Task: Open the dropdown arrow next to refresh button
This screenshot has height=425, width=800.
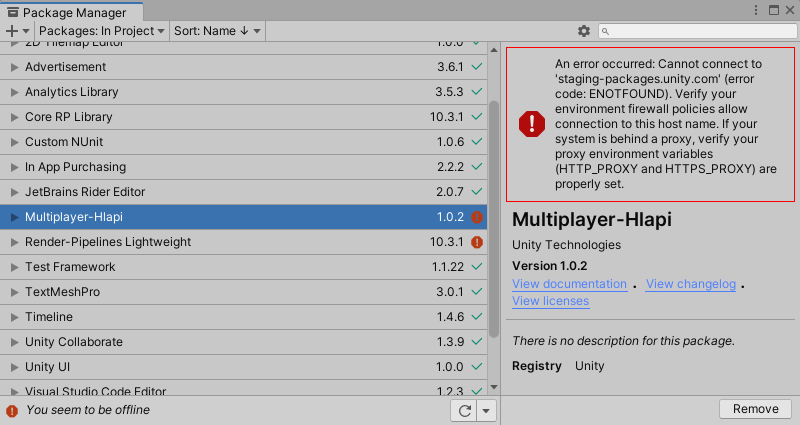Action: tap(486, 411)
